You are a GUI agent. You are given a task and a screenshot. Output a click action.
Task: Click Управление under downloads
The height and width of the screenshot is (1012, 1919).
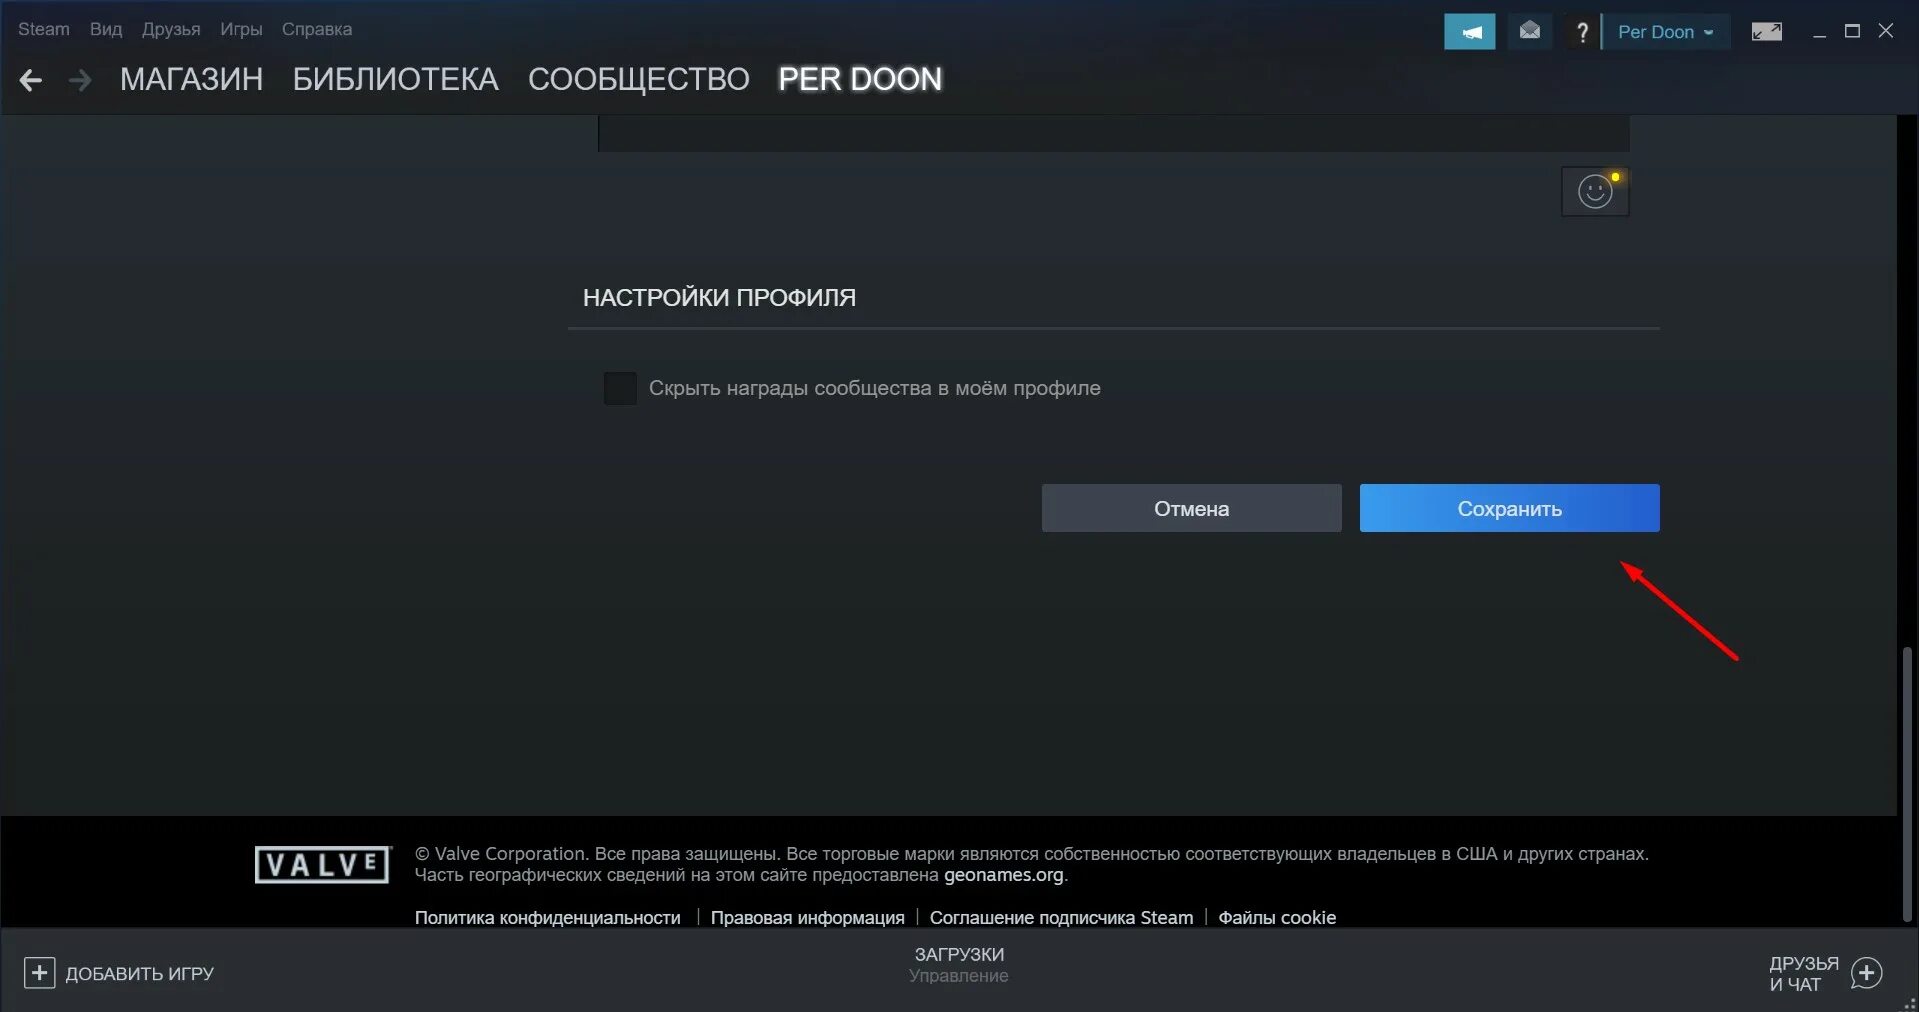point(959,976)
